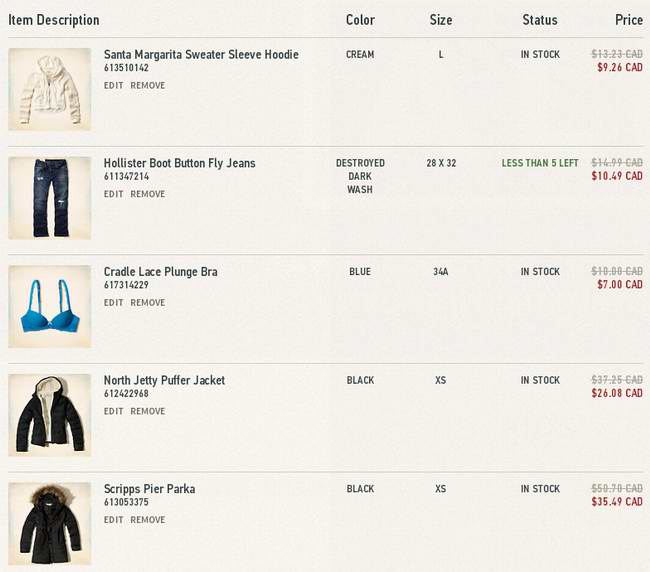Edit the Scripps Pier Parka item

pyautogui.click(x=114, y=520)
